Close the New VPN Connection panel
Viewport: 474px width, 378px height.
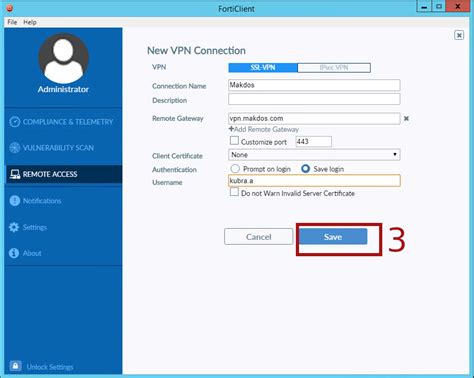point(459,35)
